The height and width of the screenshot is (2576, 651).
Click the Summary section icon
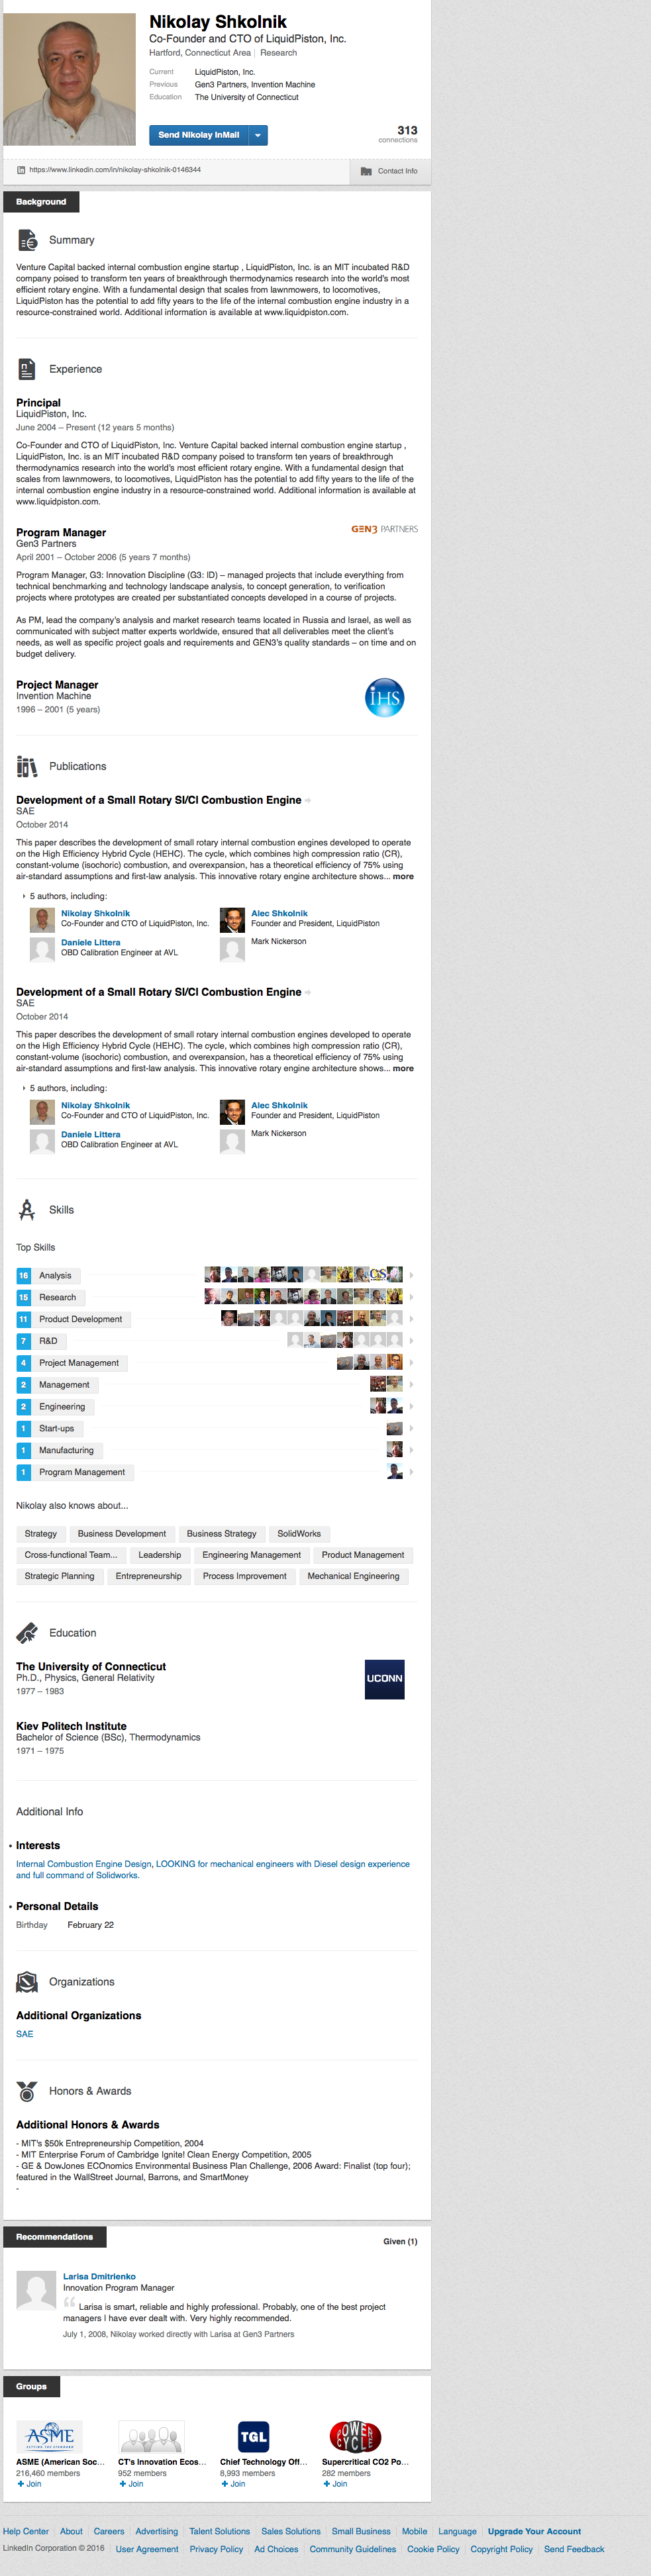[x=27, y=240]
